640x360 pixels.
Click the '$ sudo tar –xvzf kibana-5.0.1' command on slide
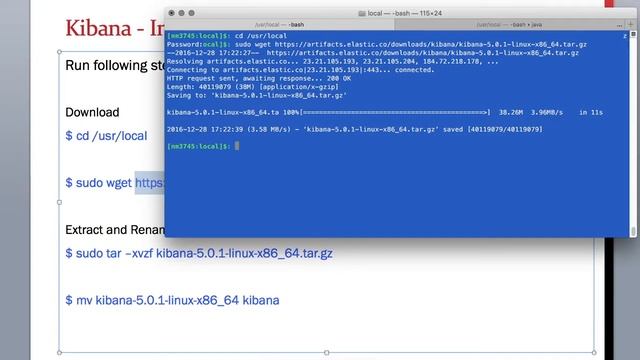pyautogui.click(x=199, y=253)
